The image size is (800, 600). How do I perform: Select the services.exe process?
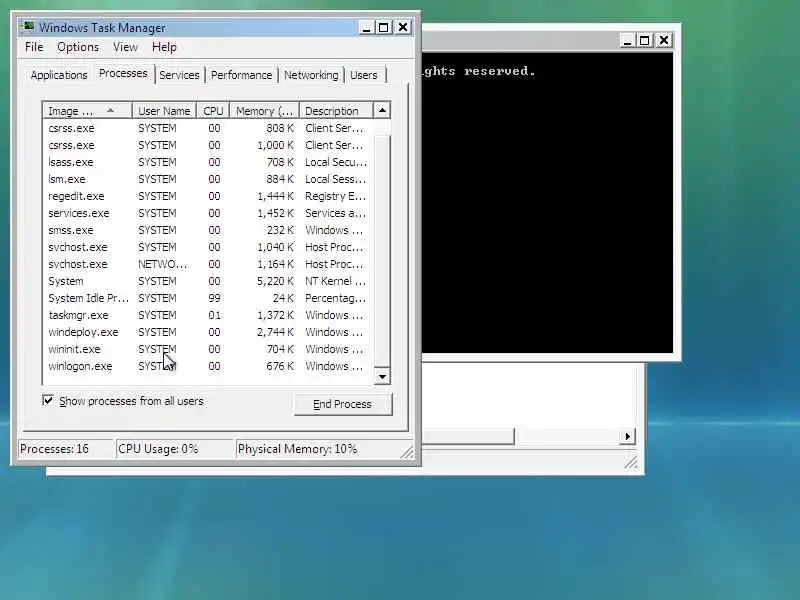(x=208, y=213)
